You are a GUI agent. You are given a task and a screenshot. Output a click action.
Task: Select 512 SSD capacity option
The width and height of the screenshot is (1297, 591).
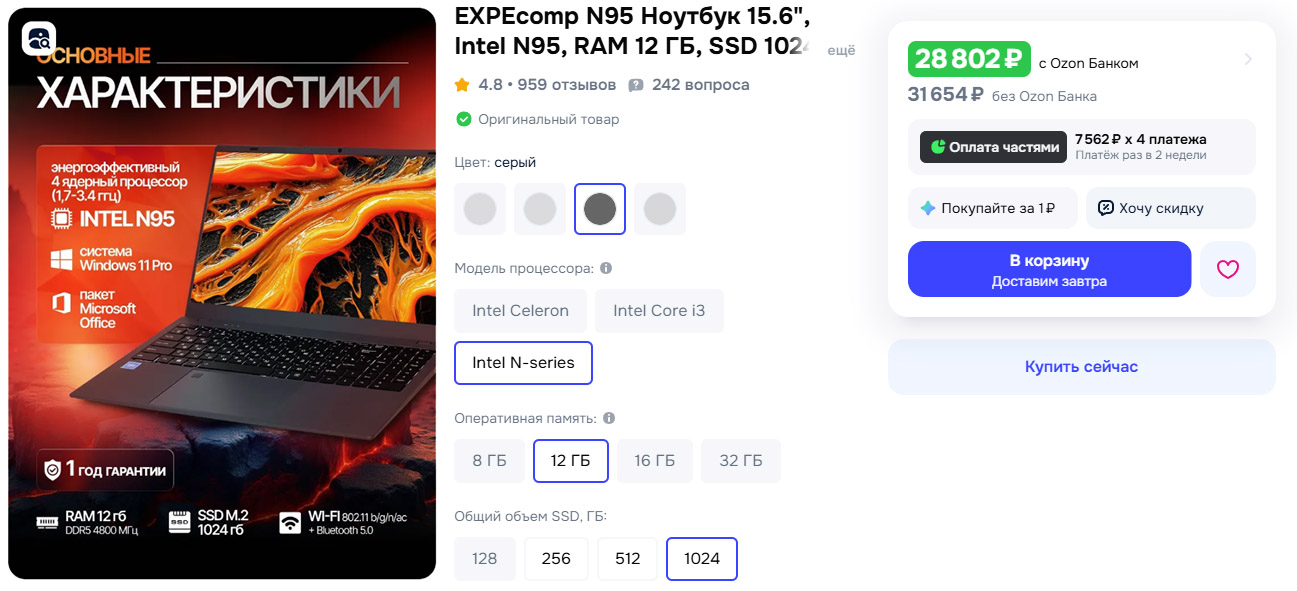pyautogui.click(x=628, y=559)
